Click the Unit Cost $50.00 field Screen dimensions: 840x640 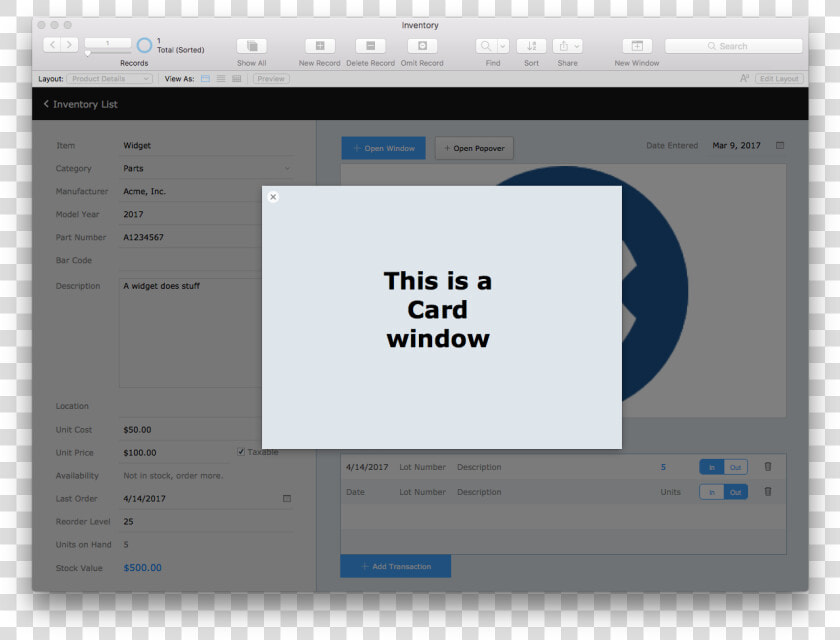[190, 430]
